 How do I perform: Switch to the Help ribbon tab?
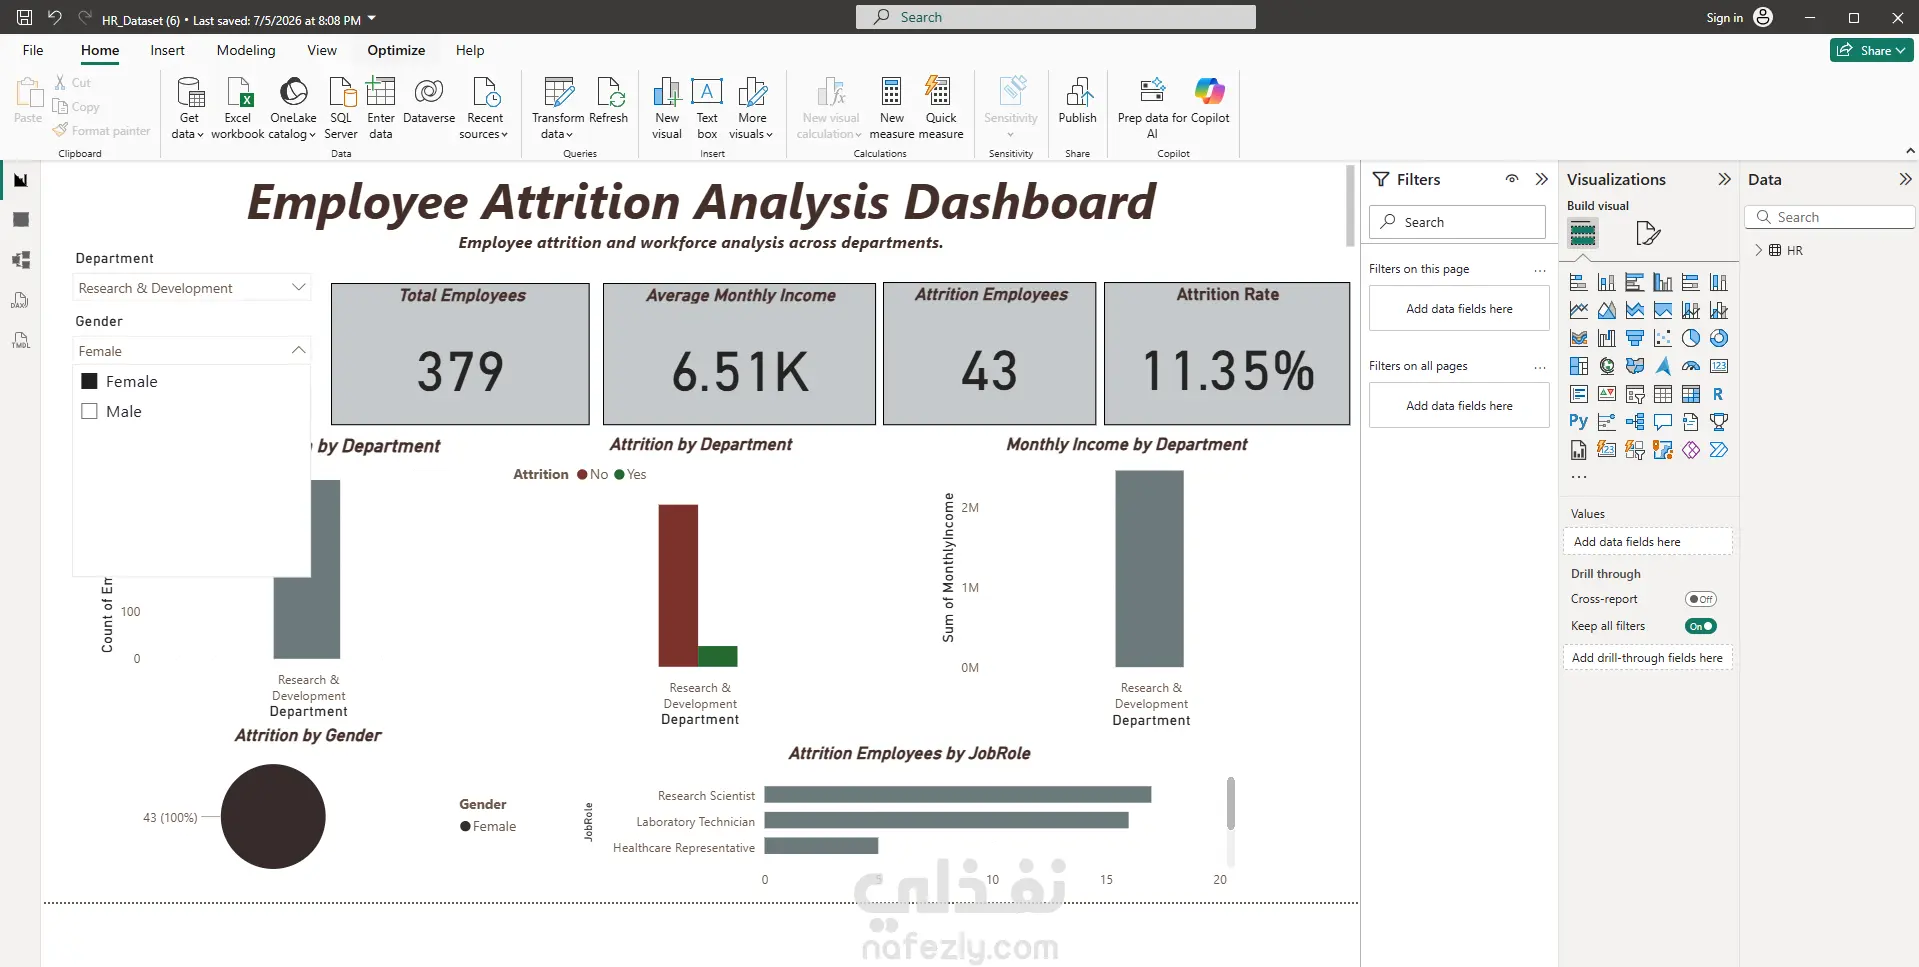[x=470, y=50]
